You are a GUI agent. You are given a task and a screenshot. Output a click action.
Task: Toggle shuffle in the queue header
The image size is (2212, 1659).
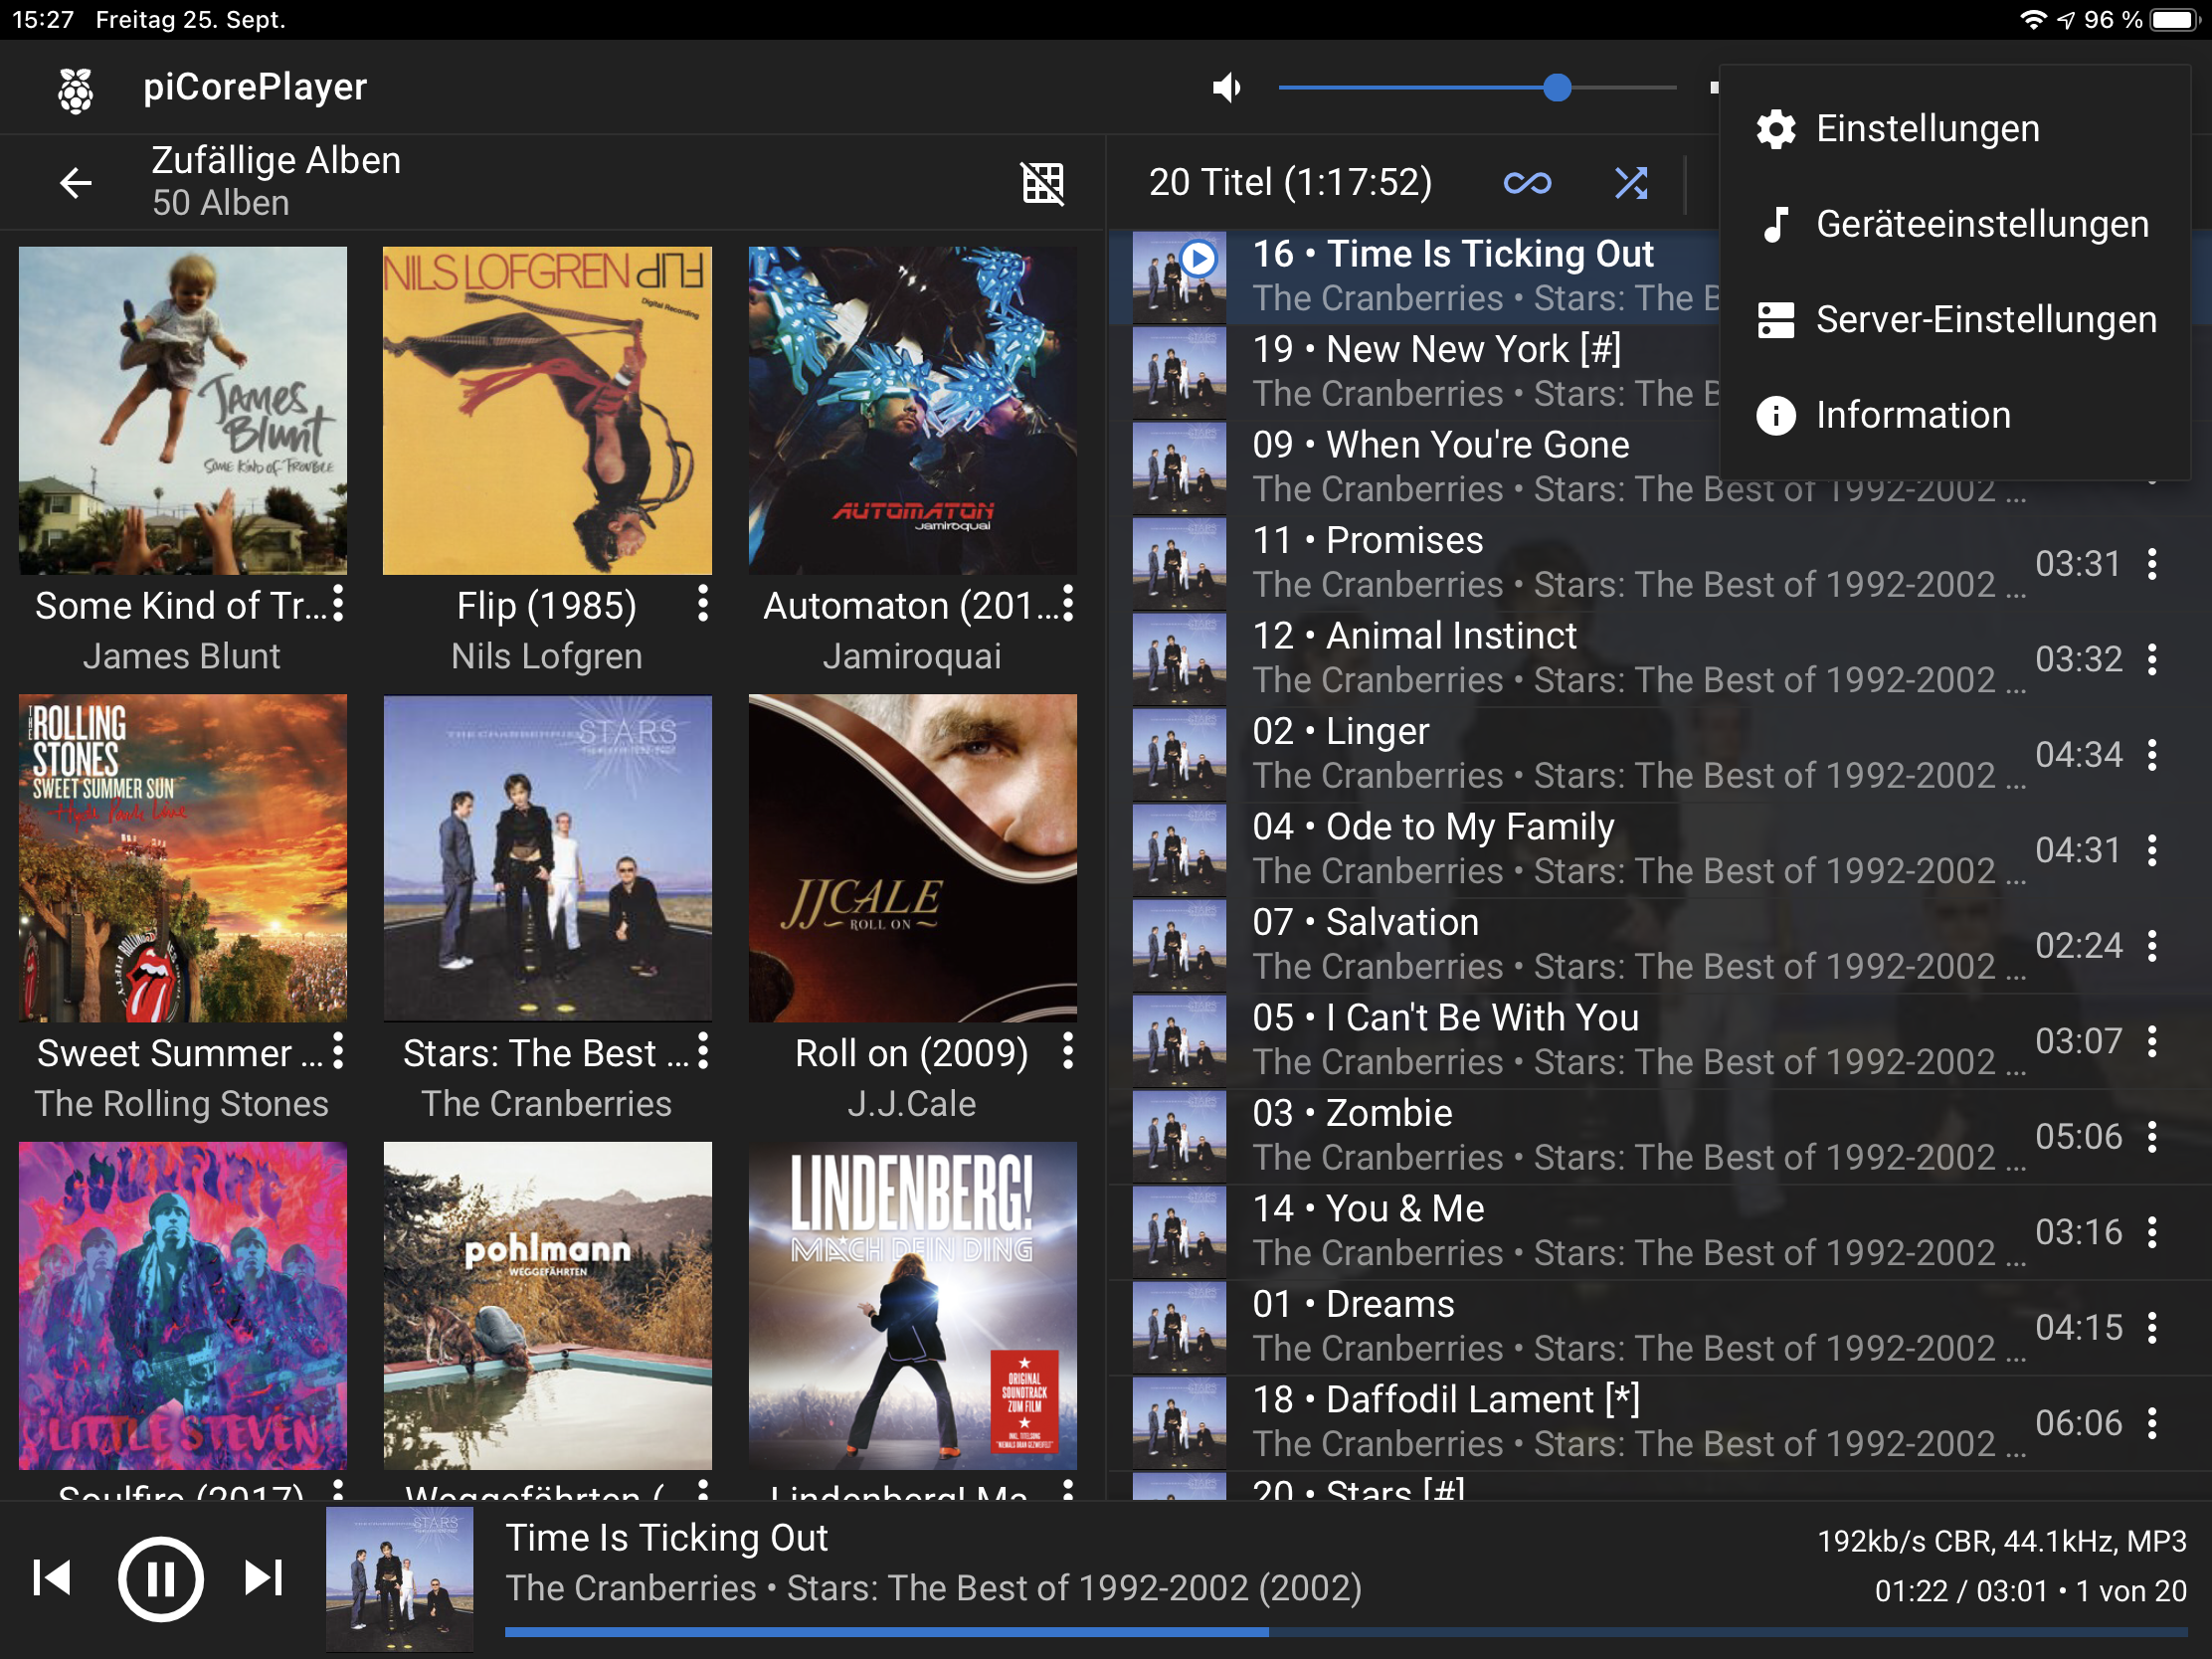(x=1631, y=182)
